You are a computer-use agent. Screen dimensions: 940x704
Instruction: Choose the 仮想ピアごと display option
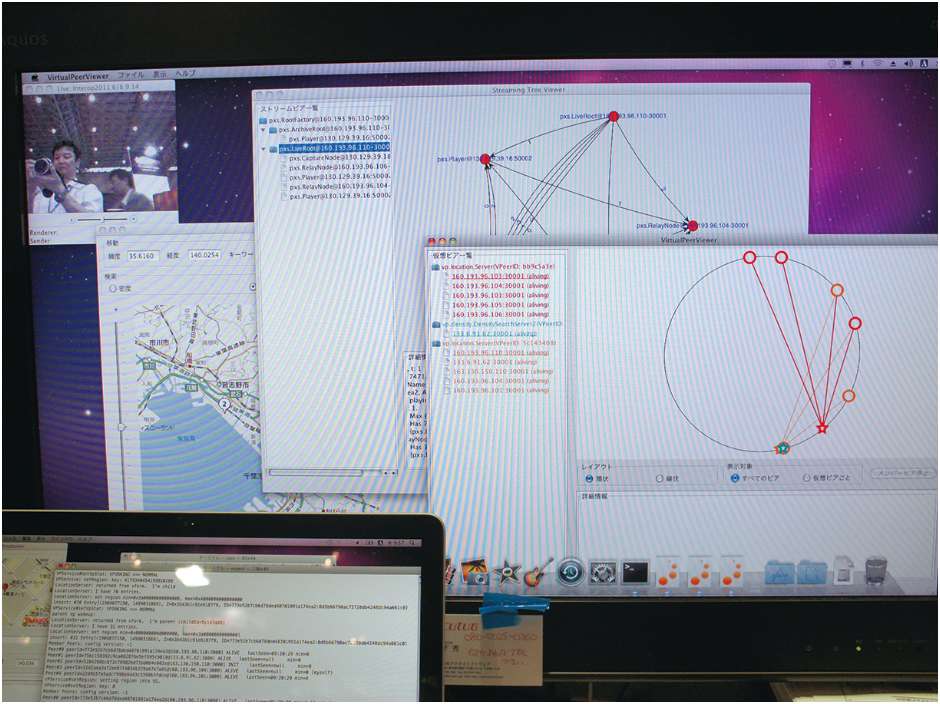coord(806,477)
